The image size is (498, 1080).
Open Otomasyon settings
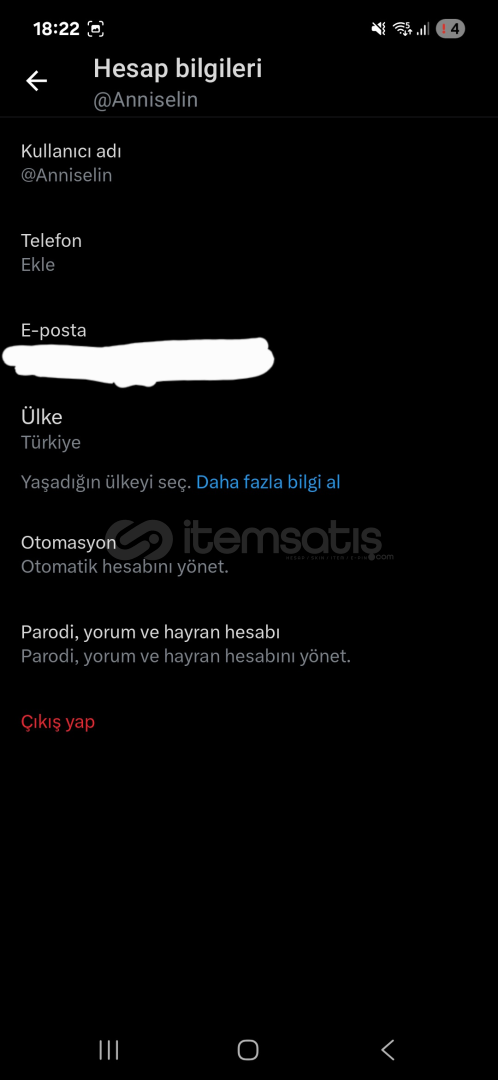(249, 554)
